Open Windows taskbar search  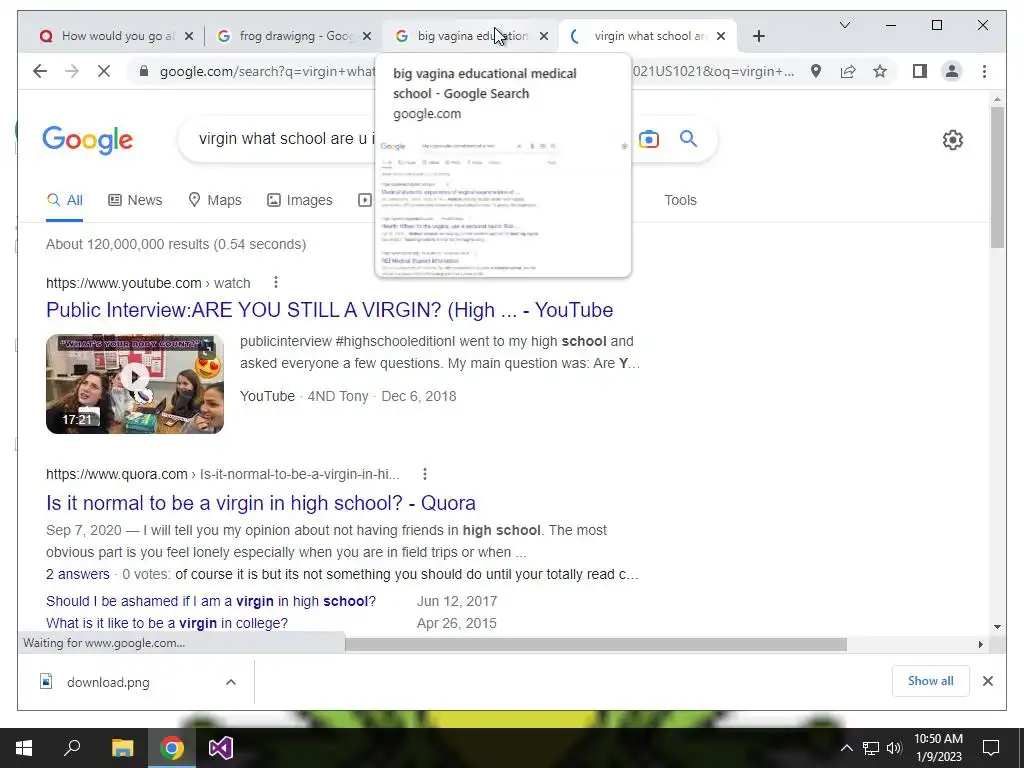(72, 748)
